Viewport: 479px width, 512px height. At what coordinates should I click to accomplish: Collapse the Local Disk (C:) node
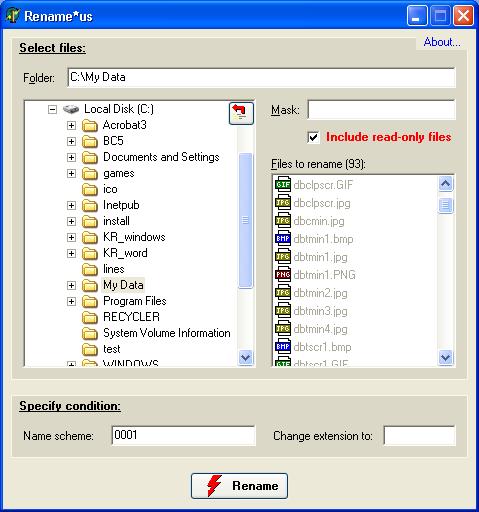tap(52, 109)
